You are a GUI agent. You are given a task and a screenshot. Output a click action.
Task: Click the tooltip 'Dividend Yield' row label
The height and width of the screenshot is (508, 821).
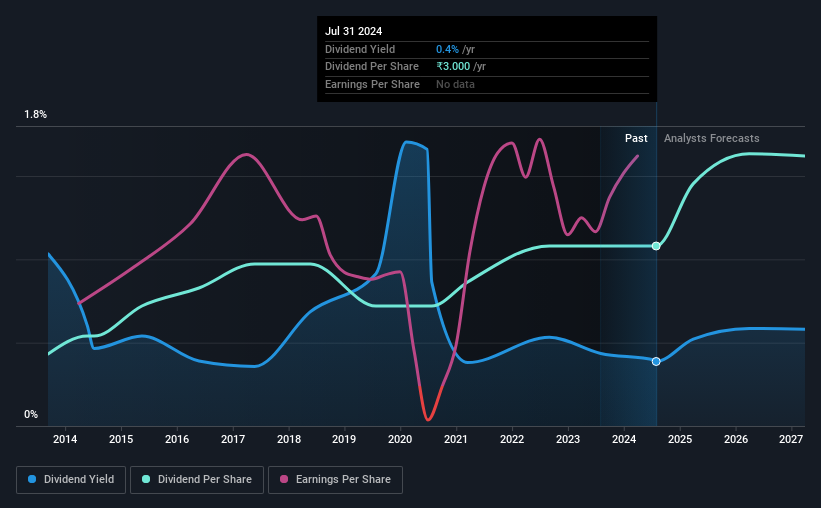point(360,49)
